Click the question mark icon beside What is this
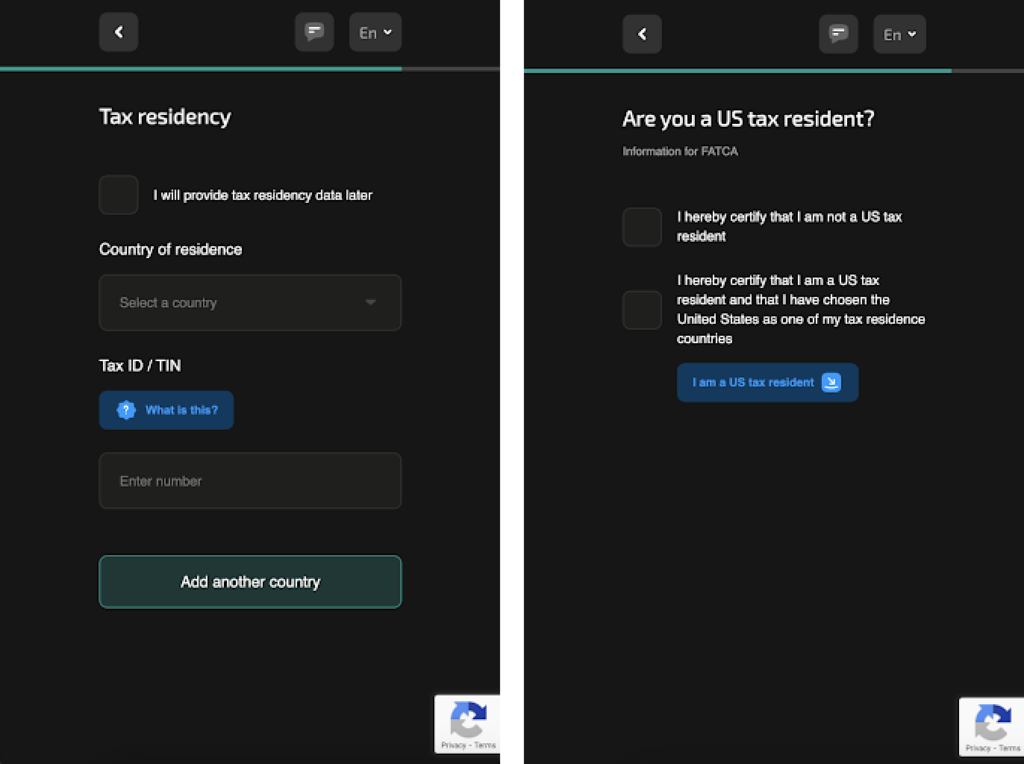This screenshot has width=1024, height=764. tap(126, 410)
